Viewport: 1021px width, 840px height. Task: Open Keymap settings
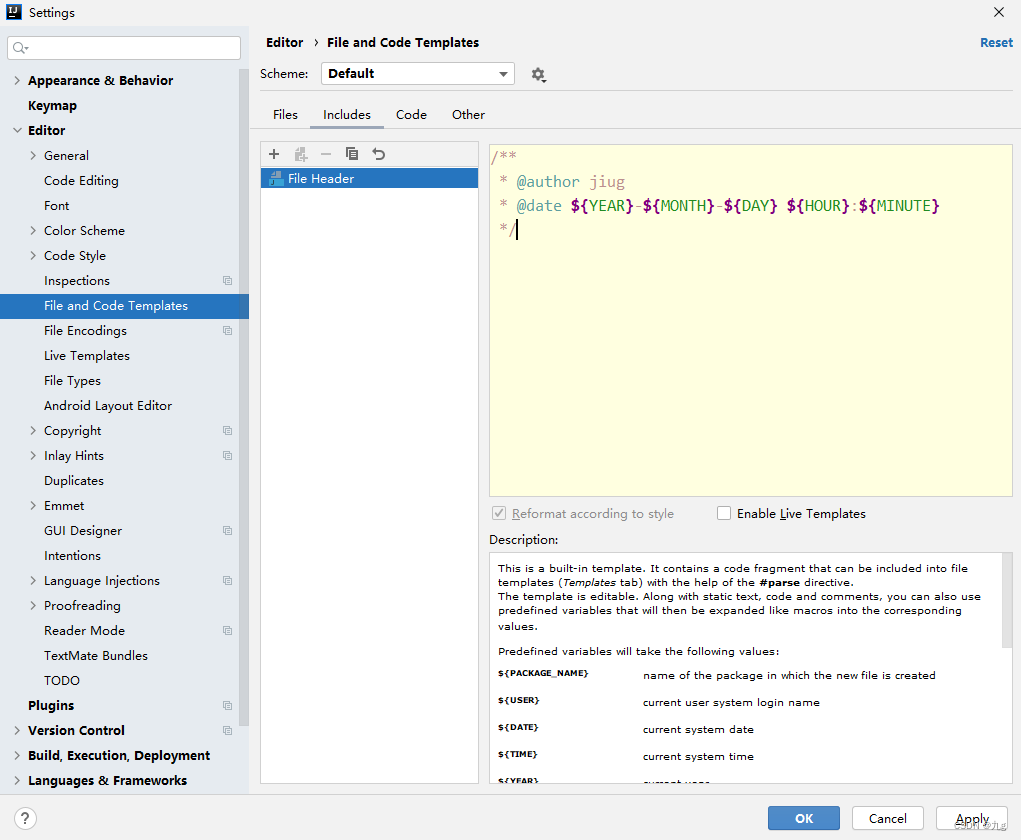point(52,105)
